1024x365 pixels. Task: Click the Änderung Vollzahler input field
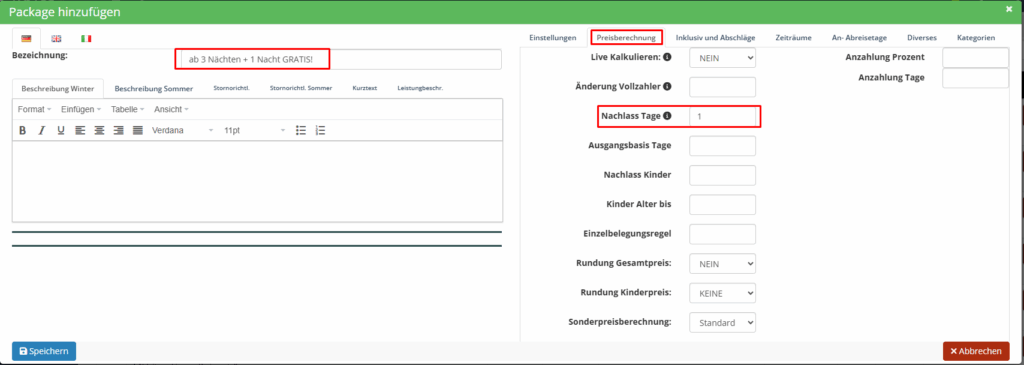click(722, 87)
